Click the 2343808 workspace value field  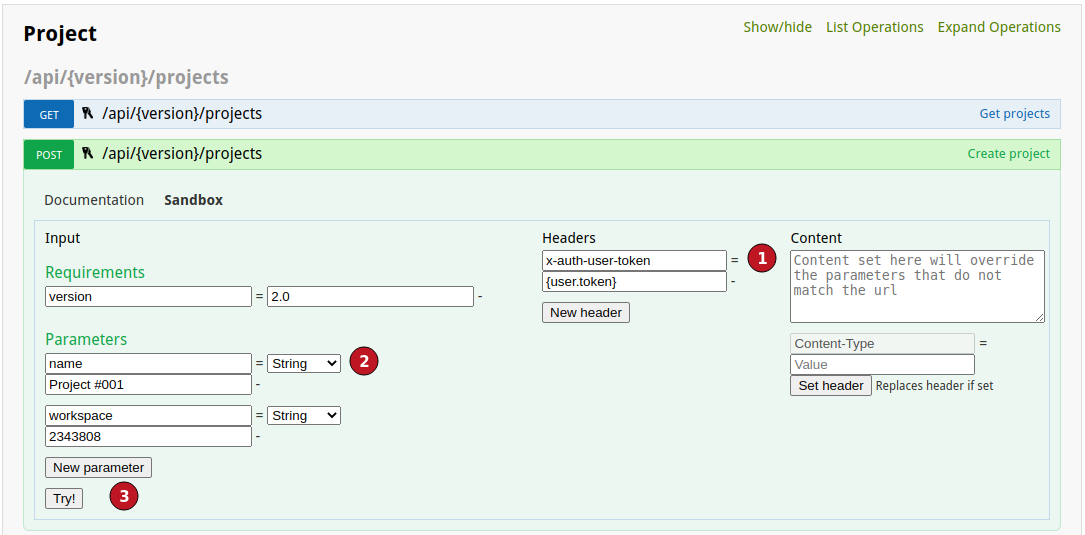(148, 437)
